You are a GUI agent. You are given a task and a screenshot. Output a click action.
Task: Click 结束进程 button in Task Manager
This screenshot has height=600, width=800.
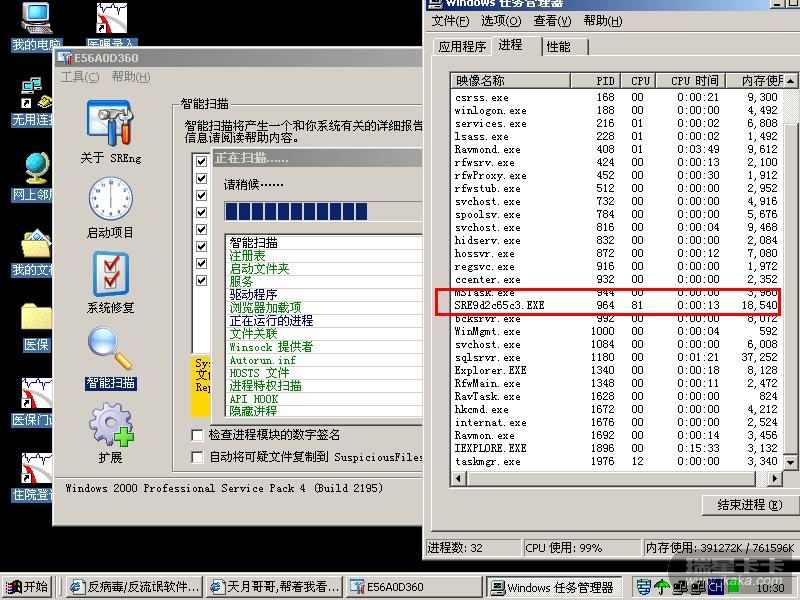[x=749, y=505]
